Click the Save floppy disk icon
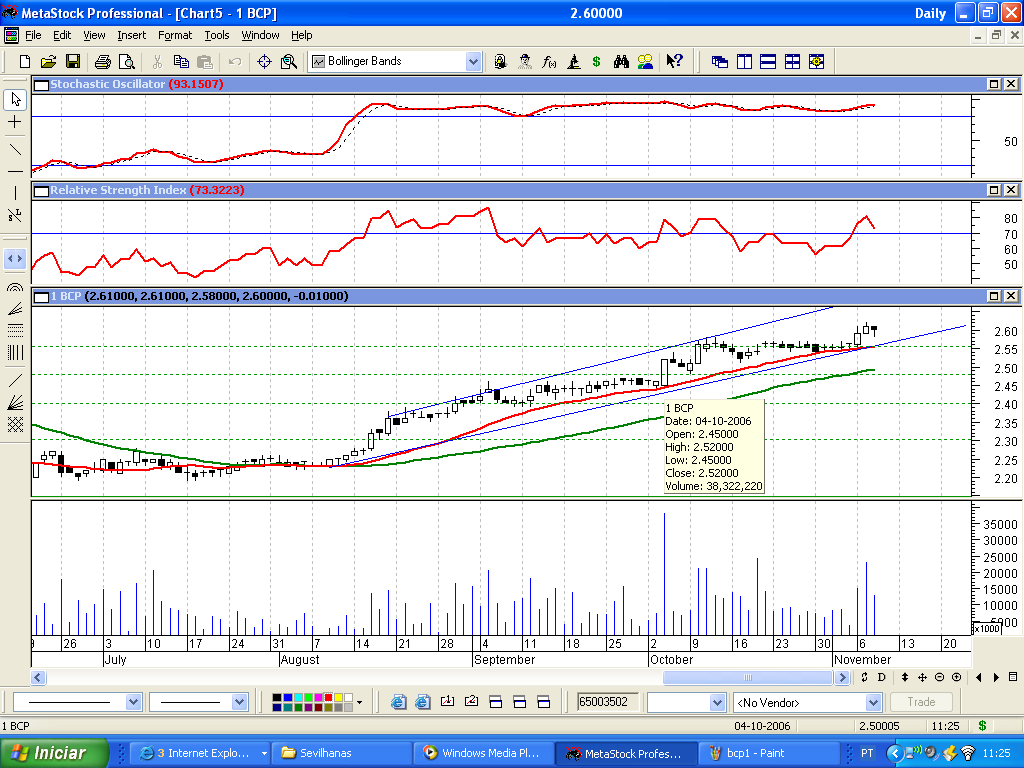 72,61
